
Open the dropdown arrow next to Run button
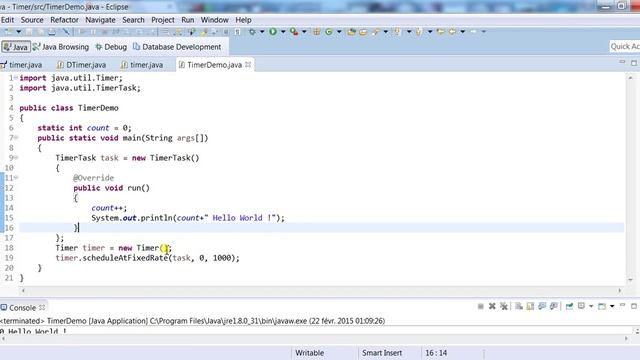282,31
